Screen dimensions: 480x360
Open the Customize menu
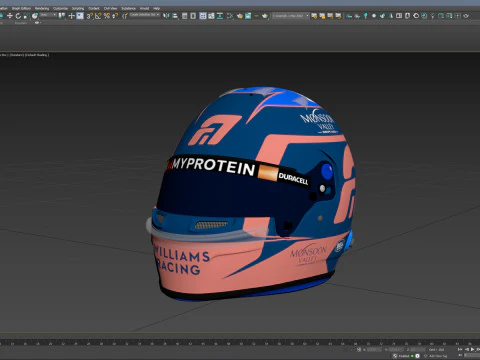click(x=60, y=8)
